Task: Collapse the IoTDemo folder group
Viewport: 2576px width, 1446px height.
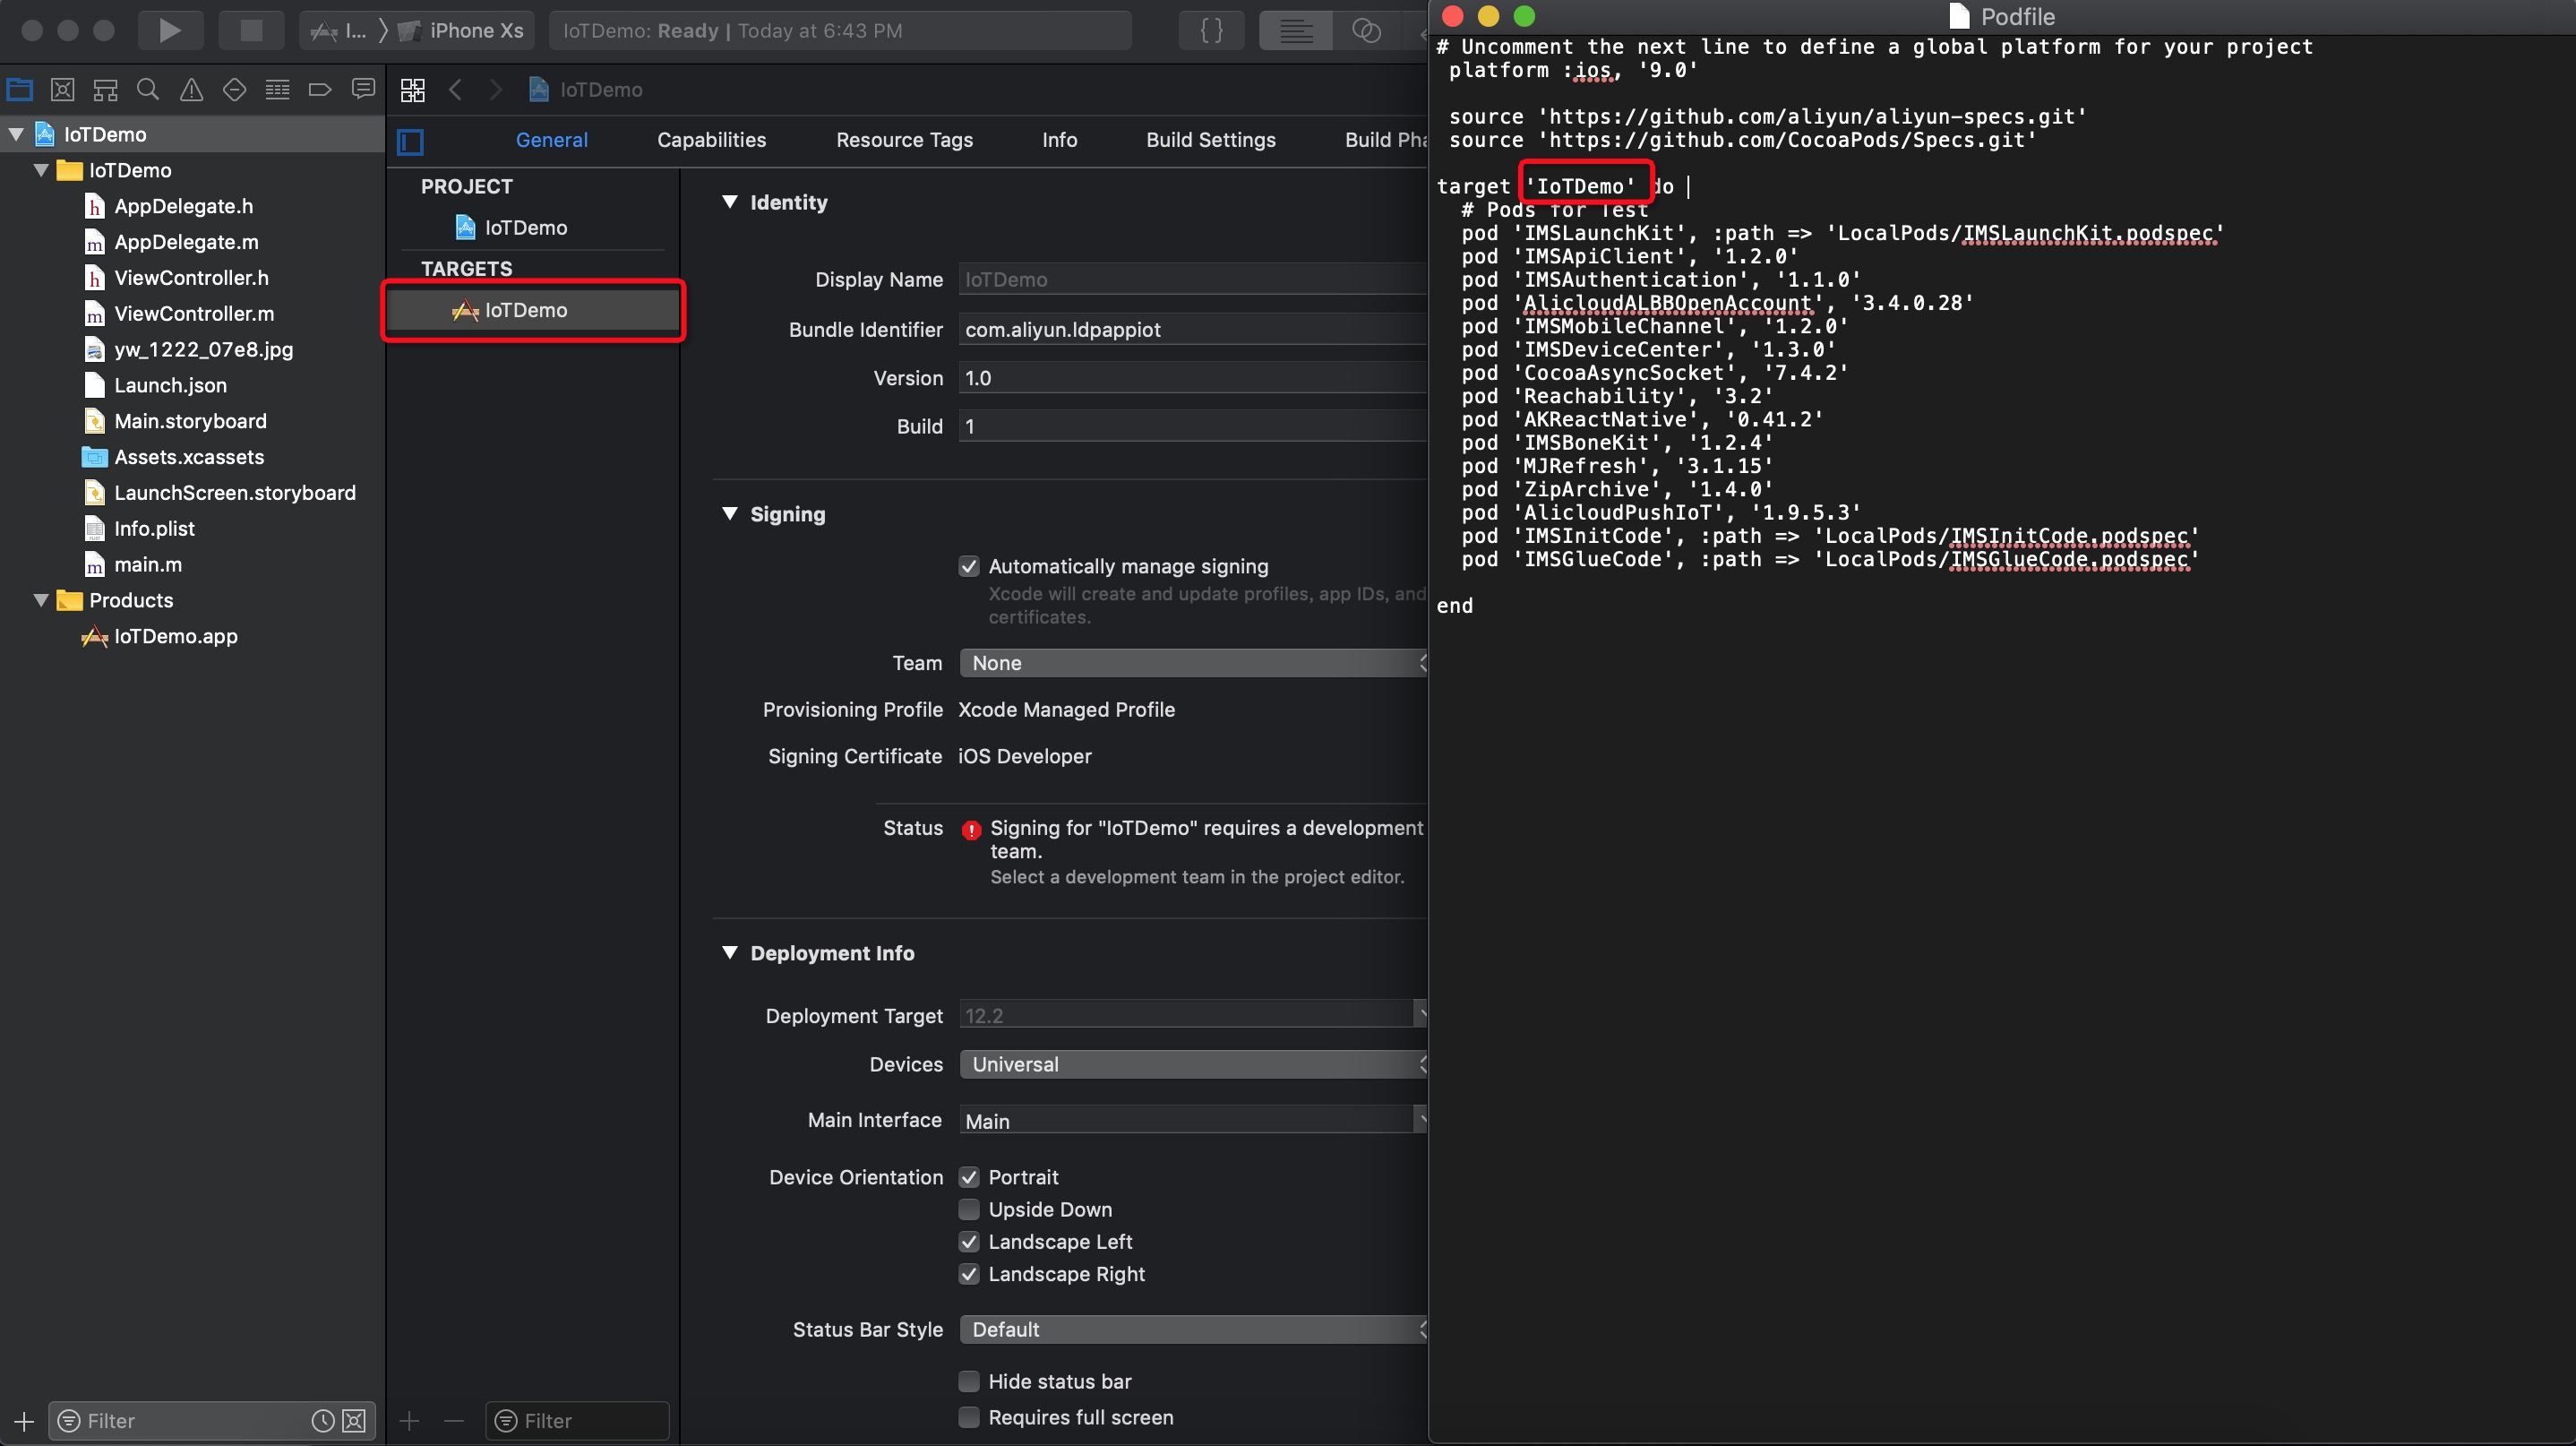Action: [x=42, y=170]
